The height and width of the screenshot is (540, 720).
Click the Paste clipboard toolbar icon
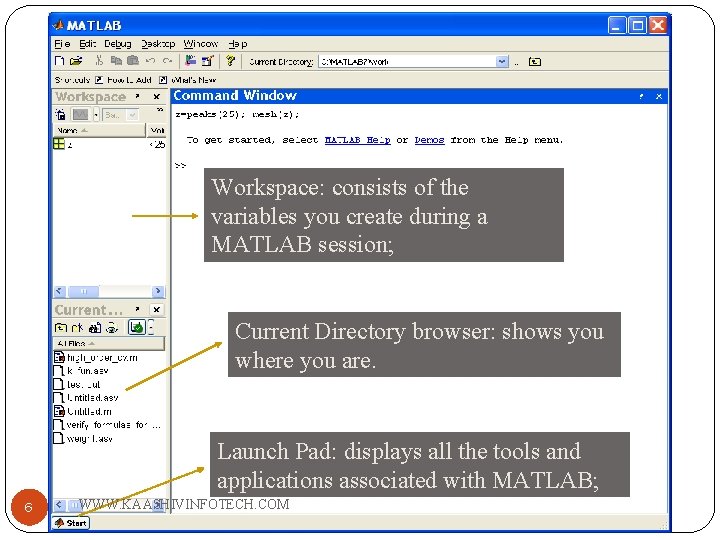point(133,60)
